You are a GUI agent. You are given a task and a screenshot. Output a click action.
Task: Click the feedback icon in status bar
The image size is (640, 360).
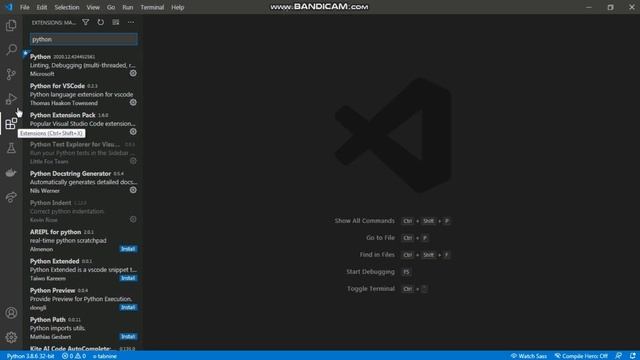(618, 356)
